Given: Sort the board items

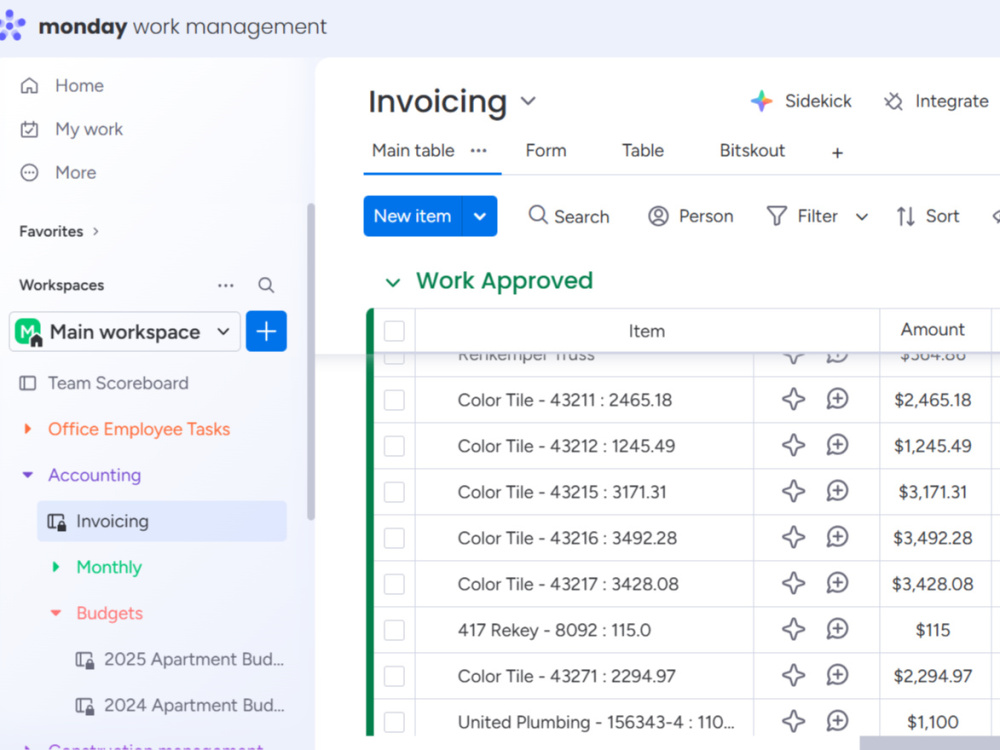Looking at the screenshot, I should coord(928,216).
